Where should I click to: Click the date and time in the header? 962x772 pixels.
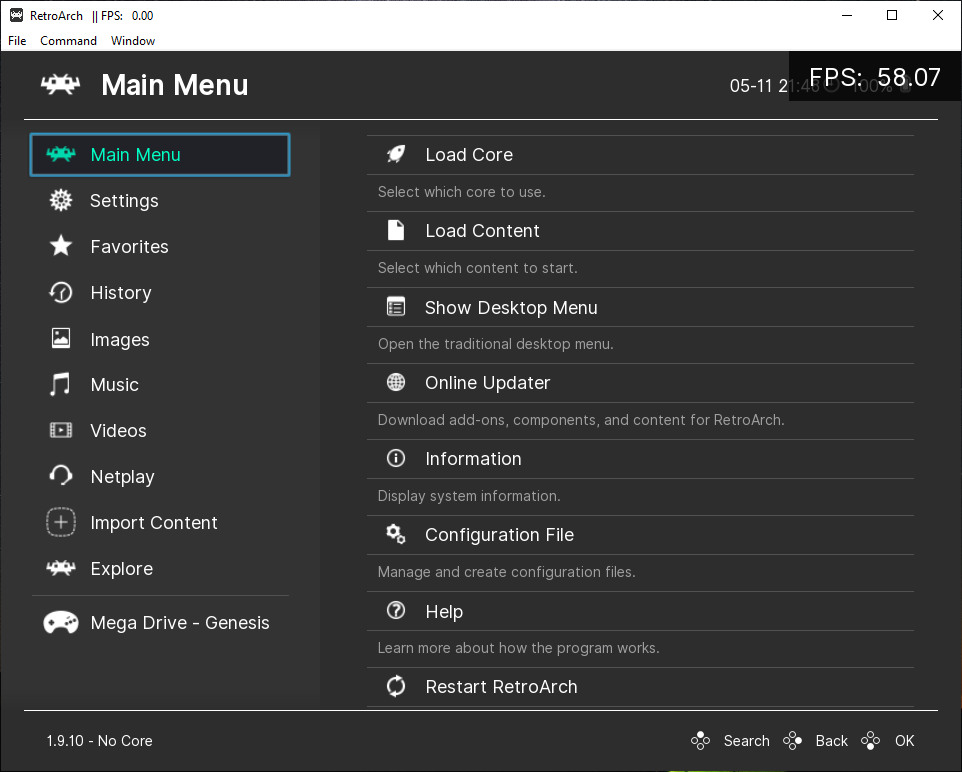774,86
